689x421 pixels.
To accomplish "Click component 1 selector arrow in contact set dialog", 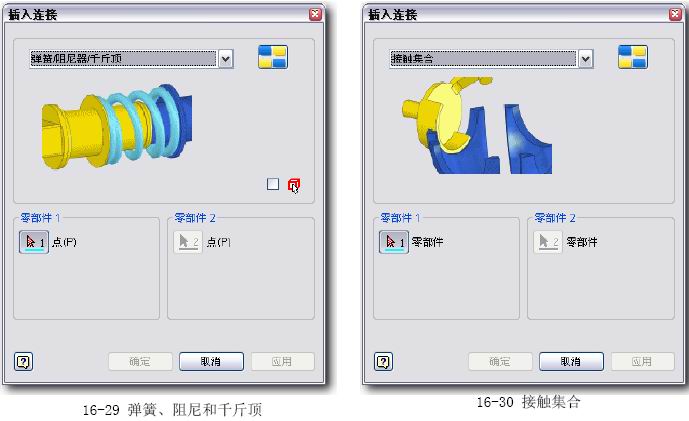I will click(394, 242).
